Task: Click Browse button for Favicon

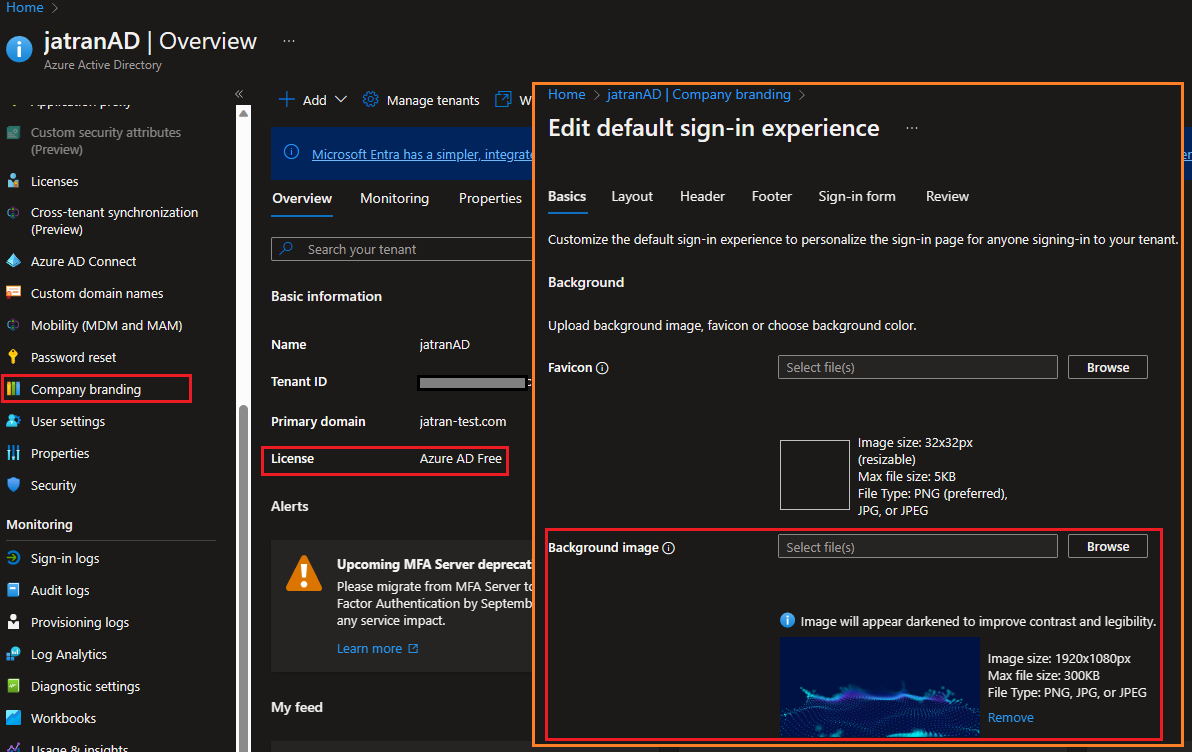Action: tap(1108, 367)
